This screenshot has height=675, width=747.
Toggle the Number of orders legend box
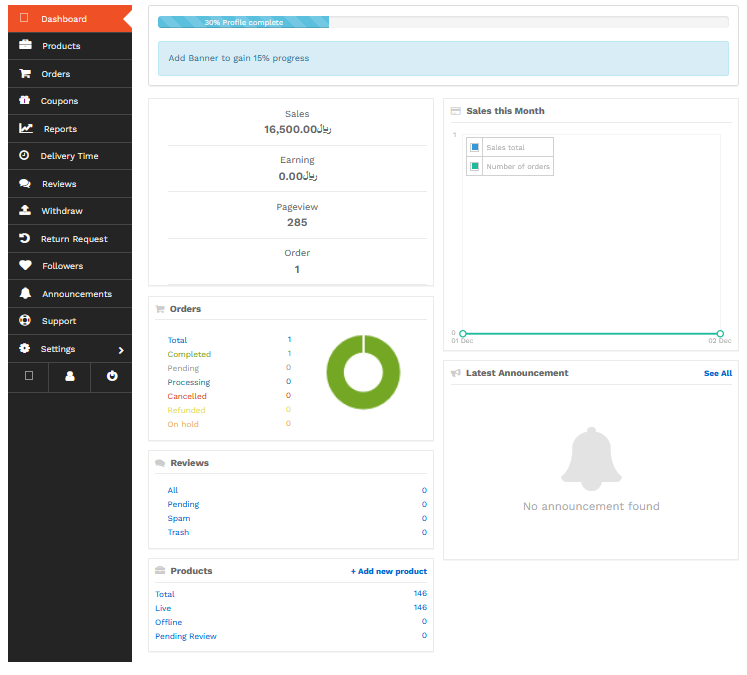[x=474, y=166]
